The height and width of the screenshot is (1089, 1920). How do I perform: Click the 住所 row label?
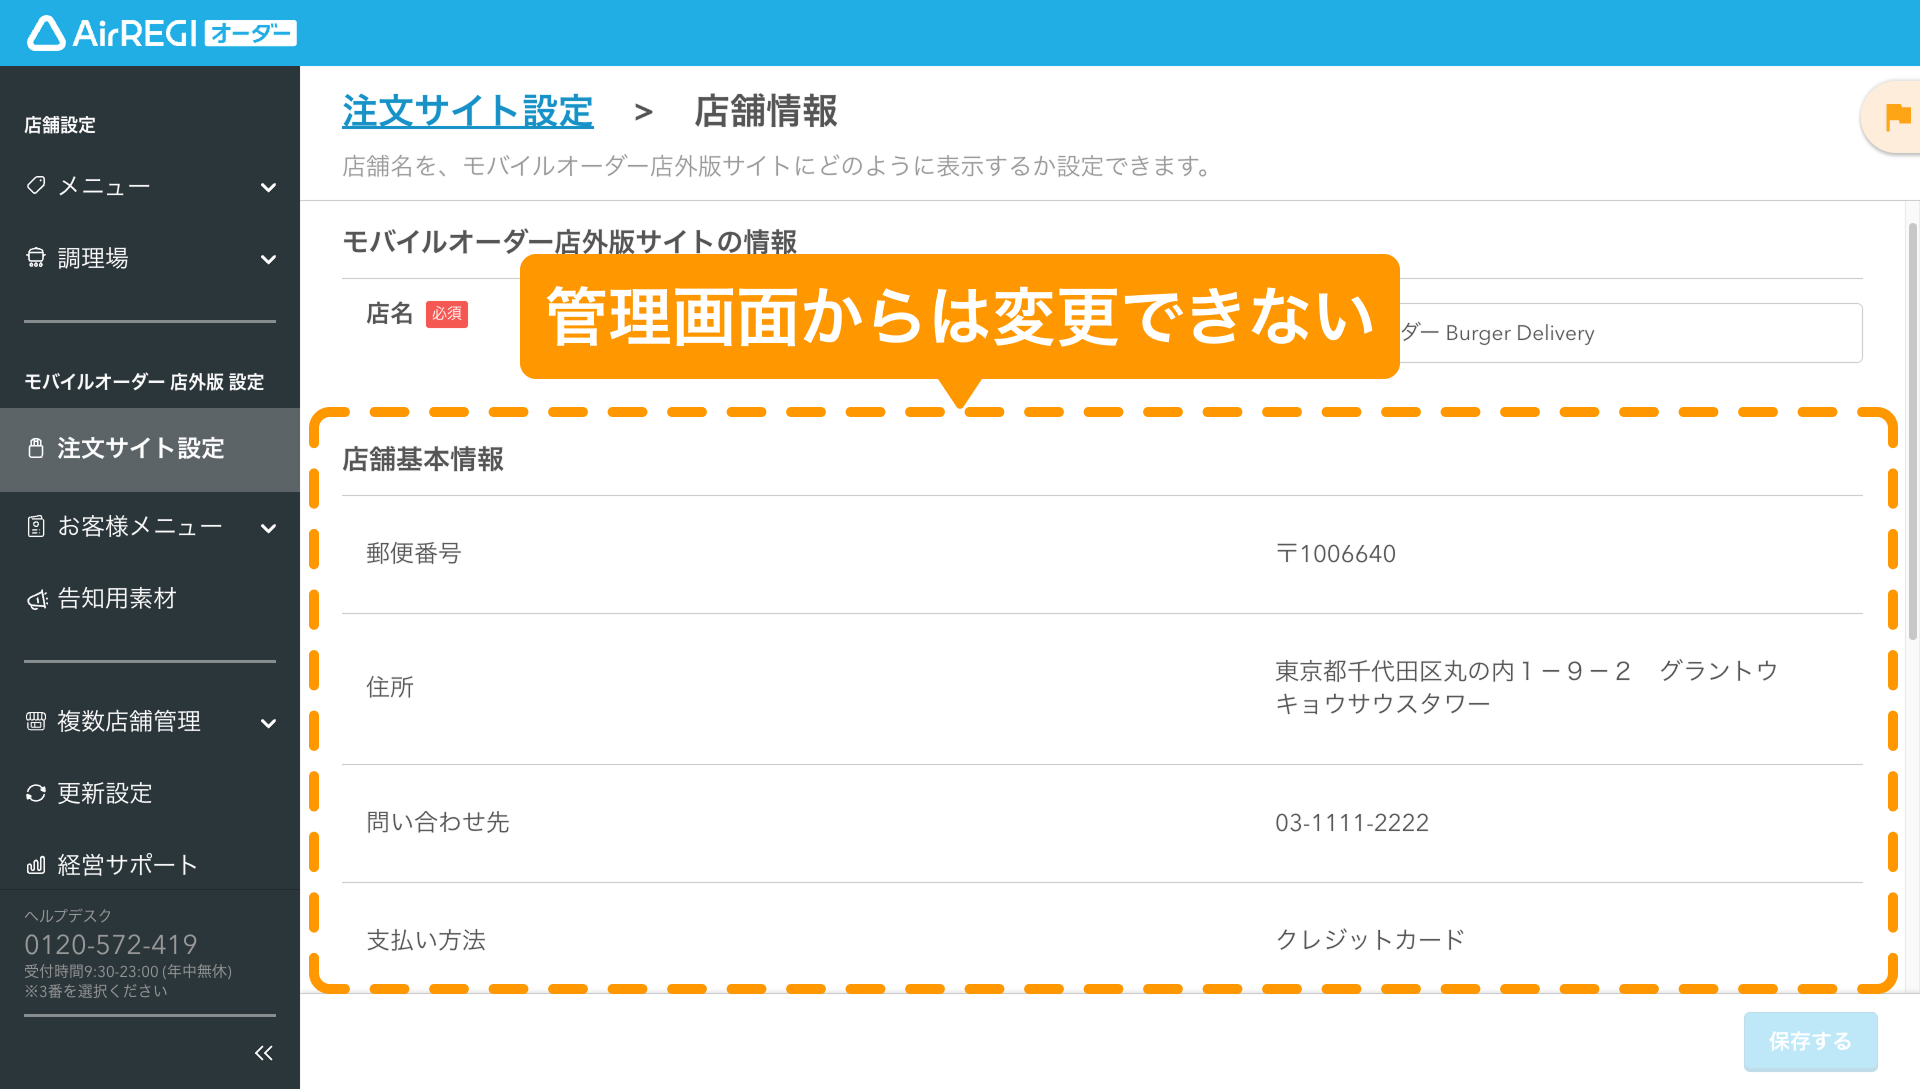390,687
